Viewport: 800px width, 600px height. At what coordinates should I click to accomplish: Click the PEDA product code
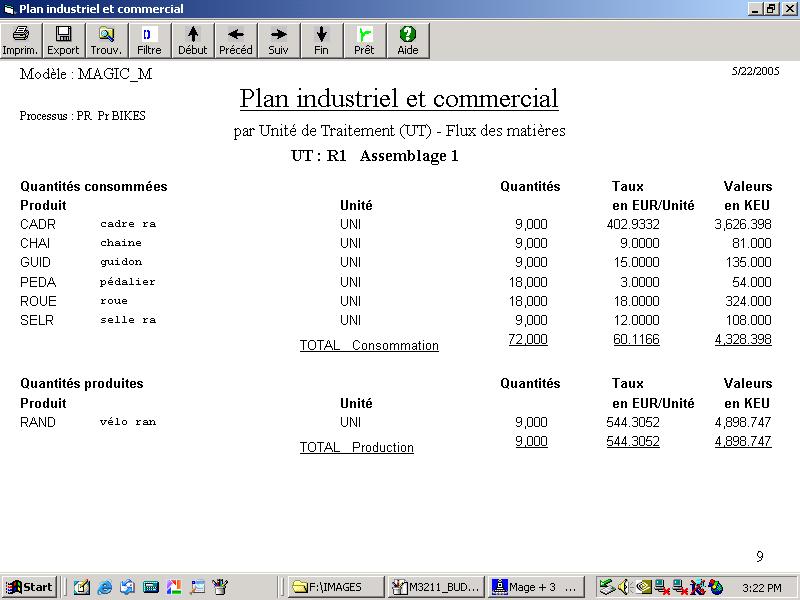[x=38, y=282]
